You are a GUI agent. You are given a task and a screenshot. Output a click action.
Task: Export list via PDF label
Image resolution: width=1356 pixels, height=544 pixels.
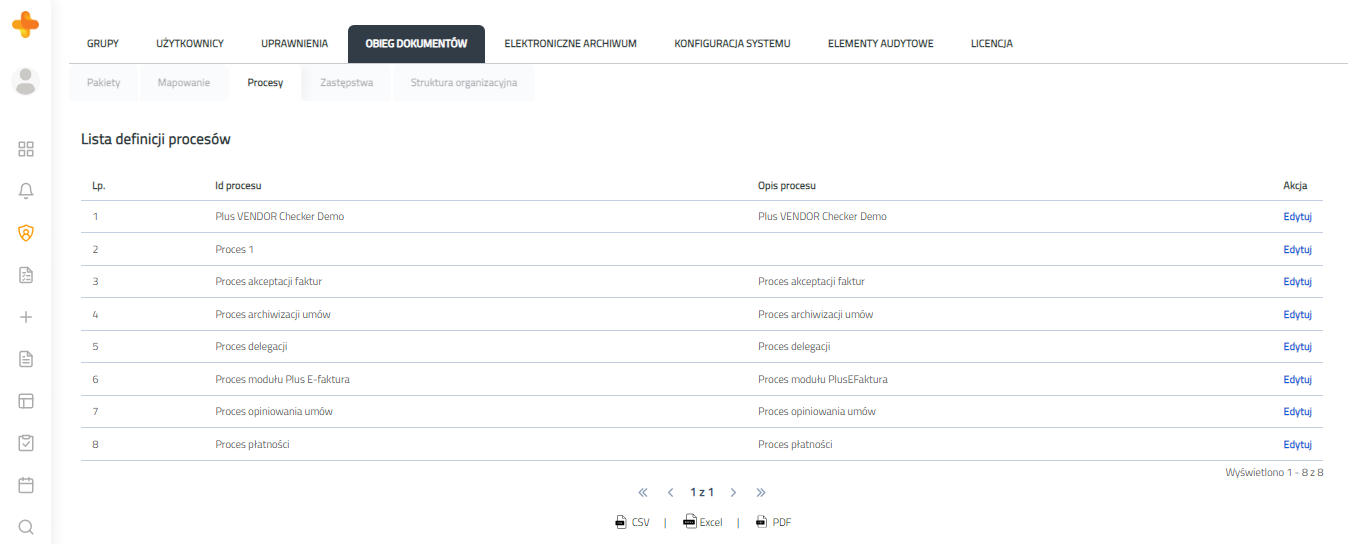pyautogui.click(x=782, y=522)
